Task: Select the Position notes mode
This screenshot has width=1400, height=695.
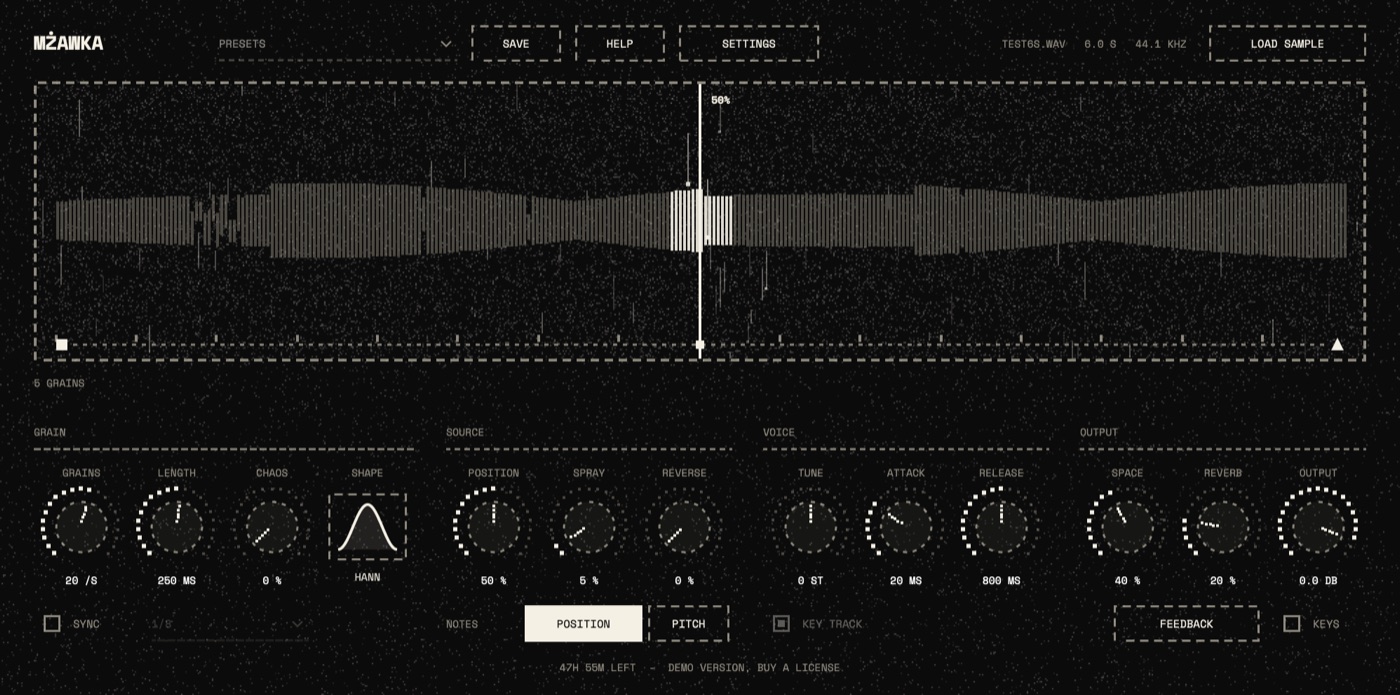Action: (x=583, y=624)
